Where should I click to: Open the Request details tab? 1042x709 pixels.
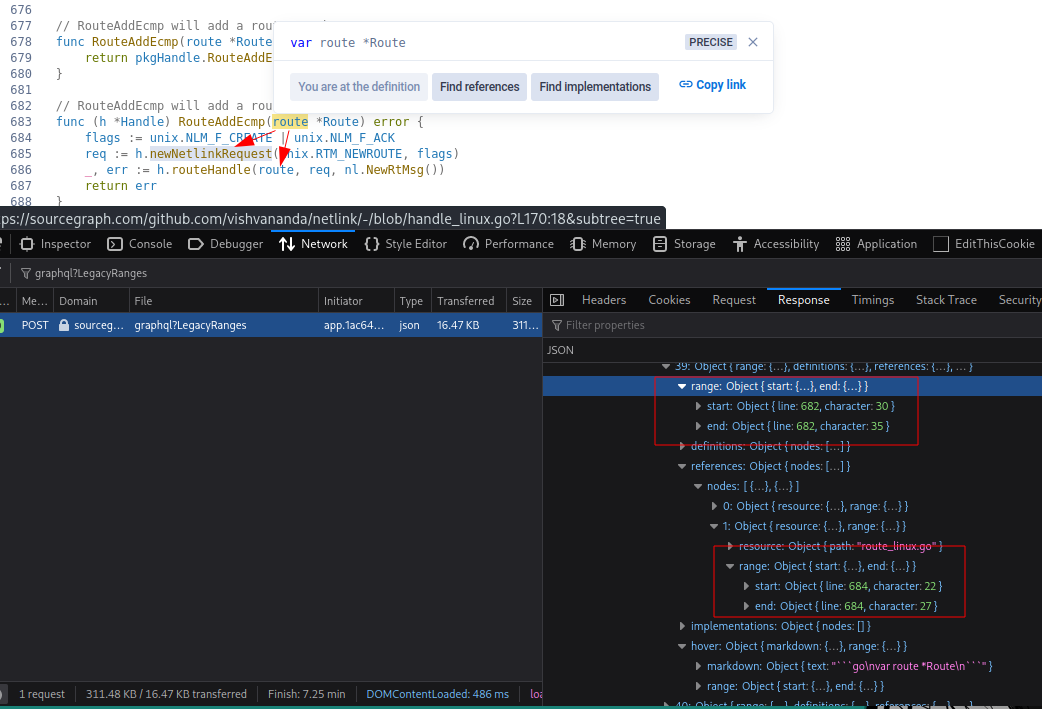coord(734,300)
